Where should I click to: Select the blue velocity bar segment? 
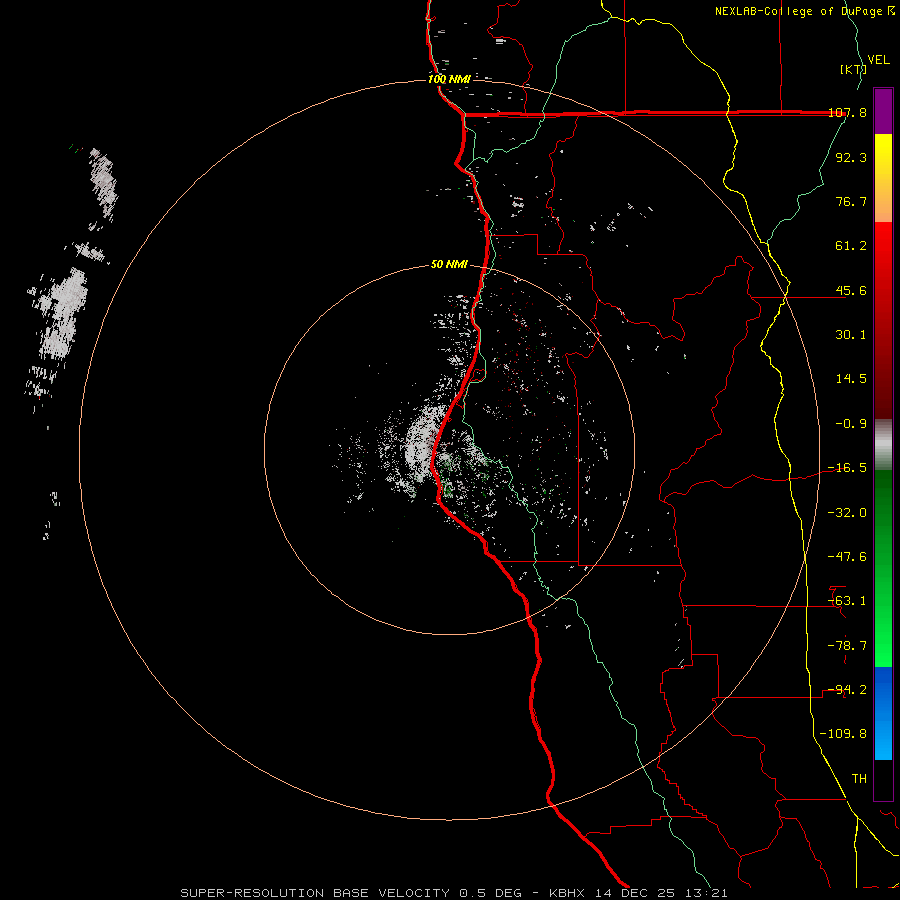tap(883, 689)
